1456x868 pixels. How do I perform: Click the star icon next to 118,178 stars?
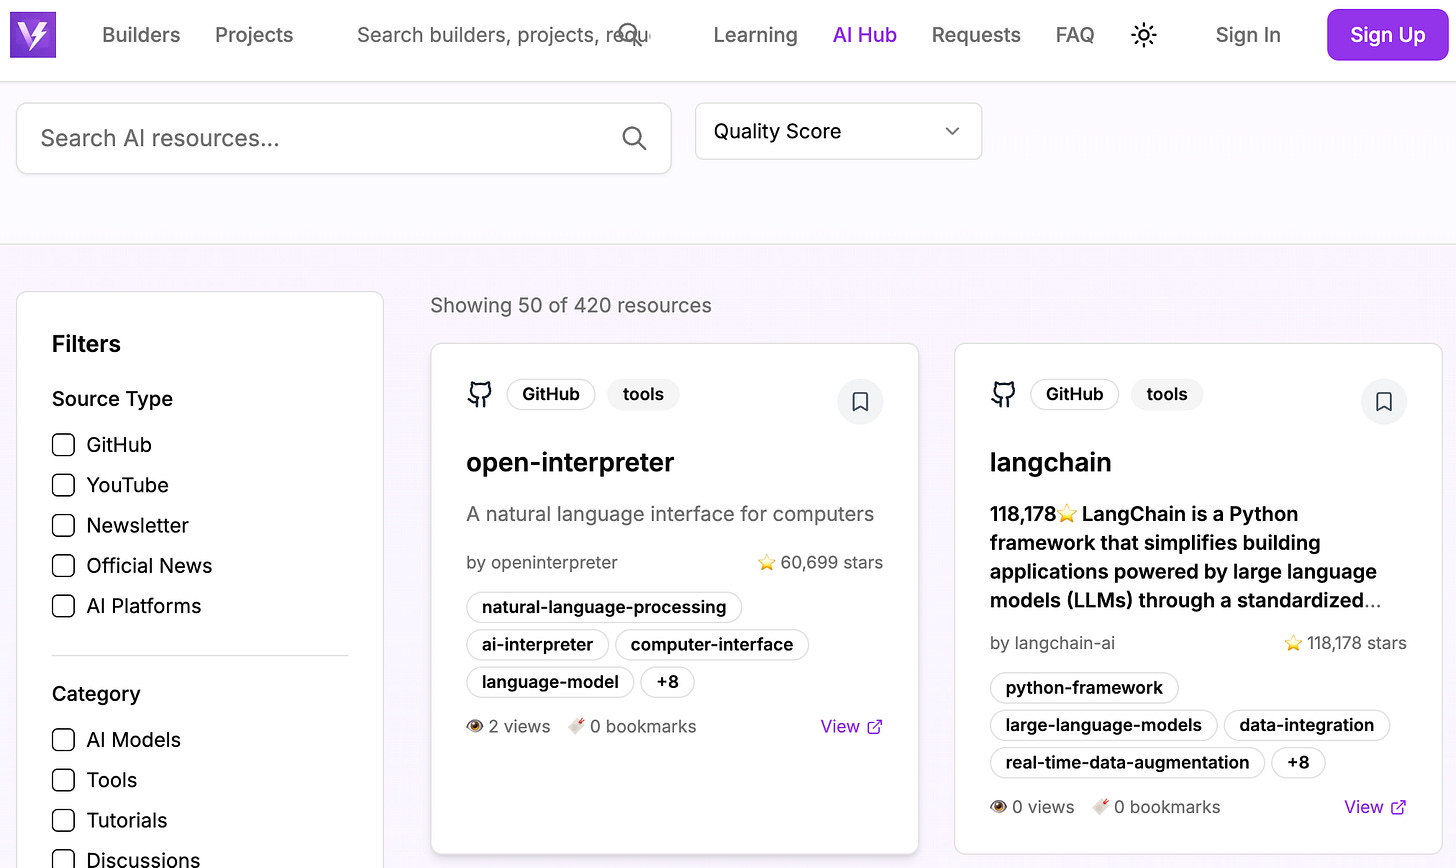click(x=1293, y=643)
